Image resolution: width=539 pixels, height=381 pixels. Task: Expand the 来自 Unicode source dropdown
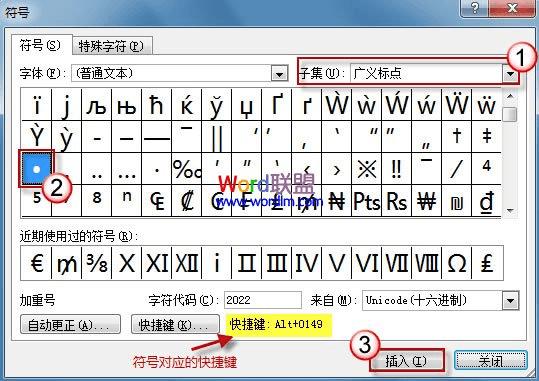pos(510,301)
